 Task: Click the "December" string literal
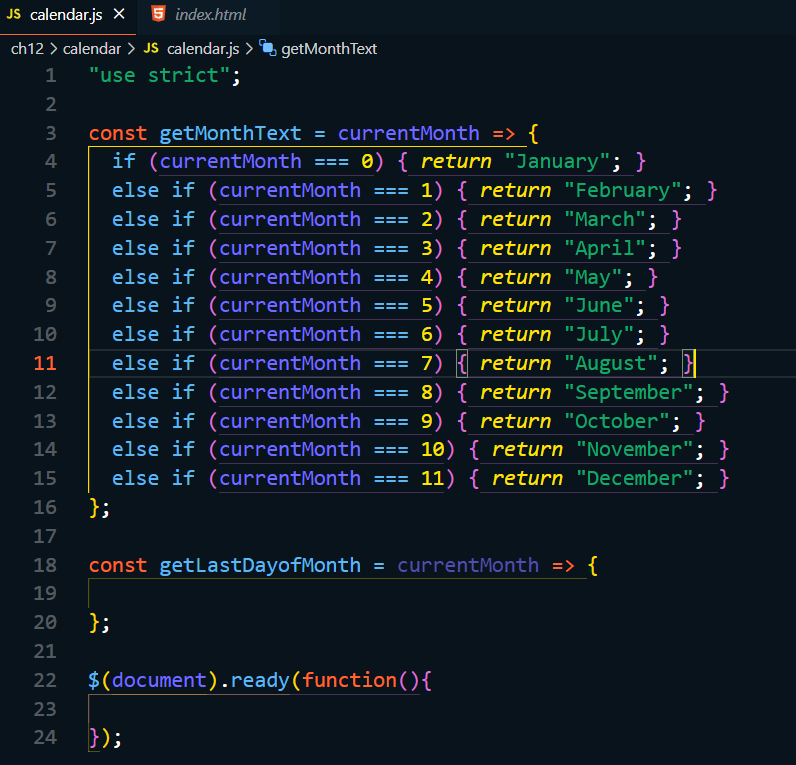(635, 479)
